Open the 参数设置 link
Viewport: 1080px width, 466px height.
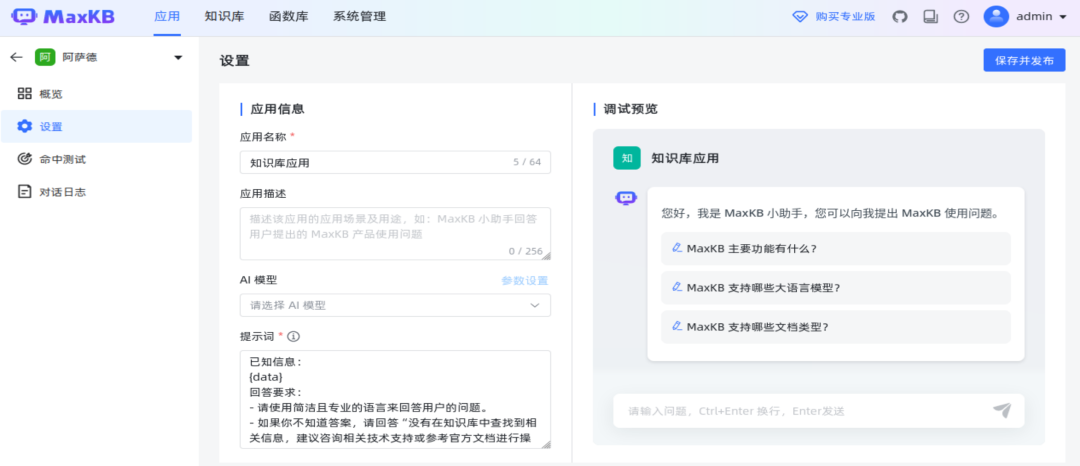tap(525, 280)
